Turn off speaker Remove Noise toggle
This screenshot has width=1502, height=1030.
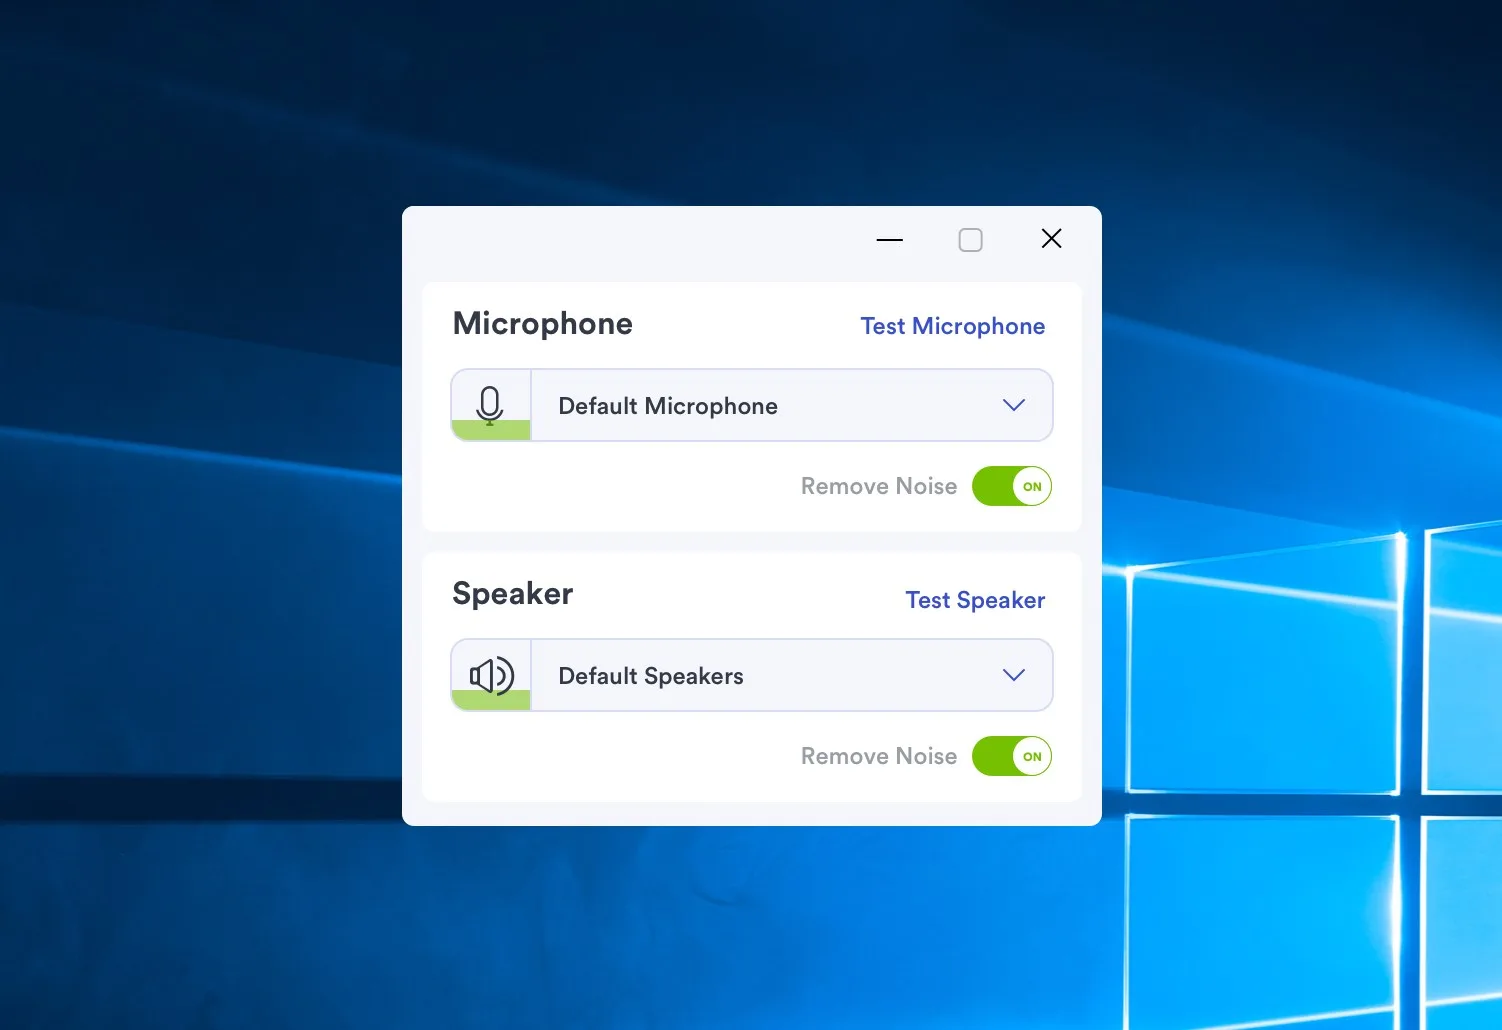click(1012, 756)
